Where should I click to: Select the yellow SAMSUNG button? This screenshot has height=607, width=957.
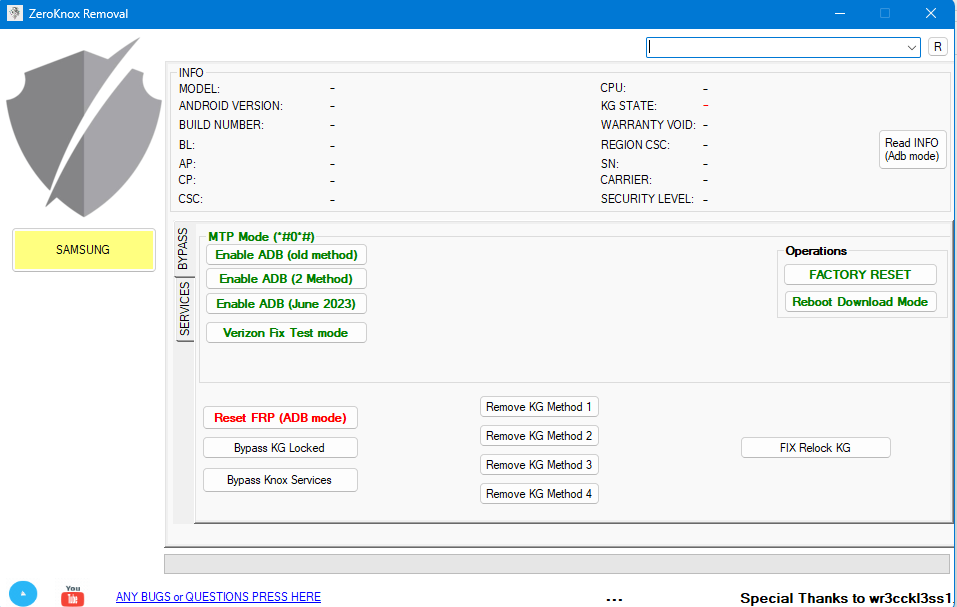click(84, 250)
